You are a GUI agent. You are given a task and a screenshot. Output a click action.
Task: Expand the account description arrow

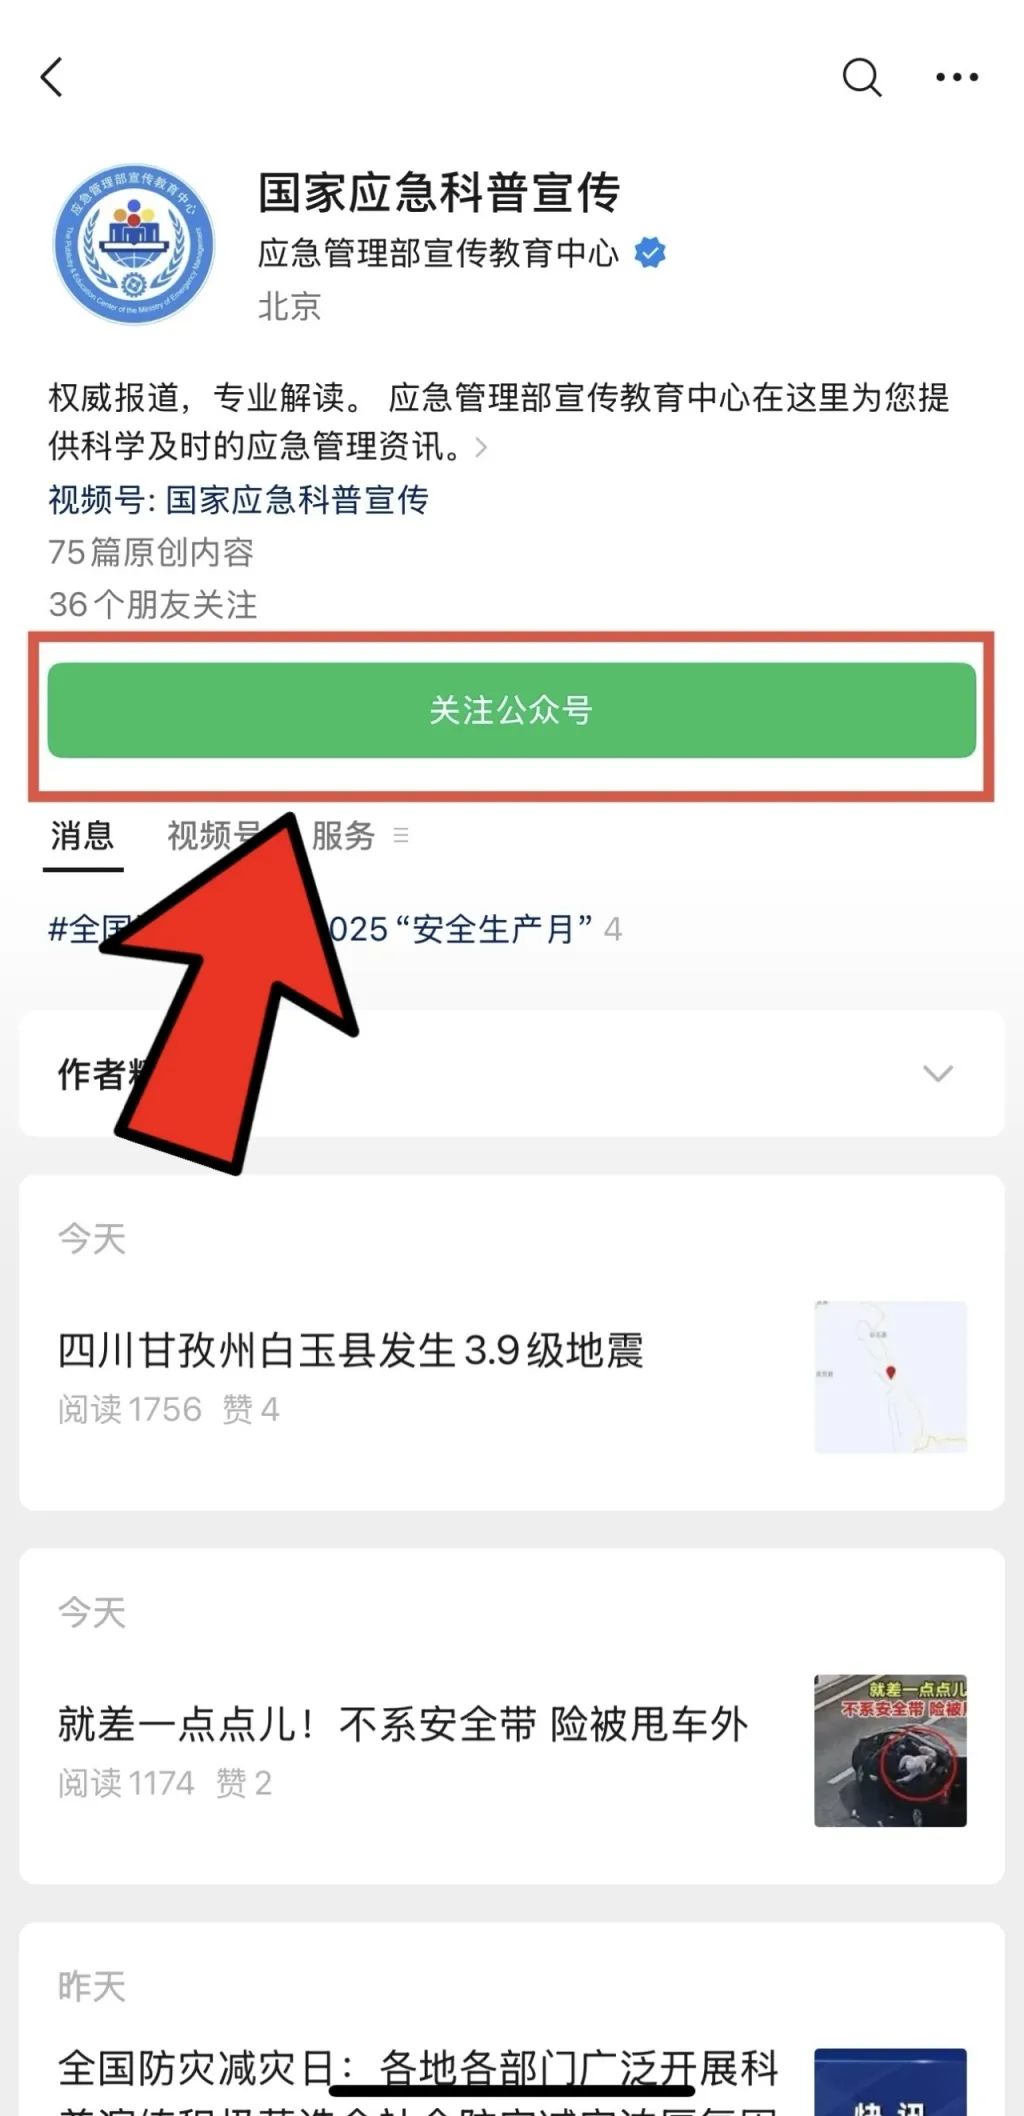point(481,447)
